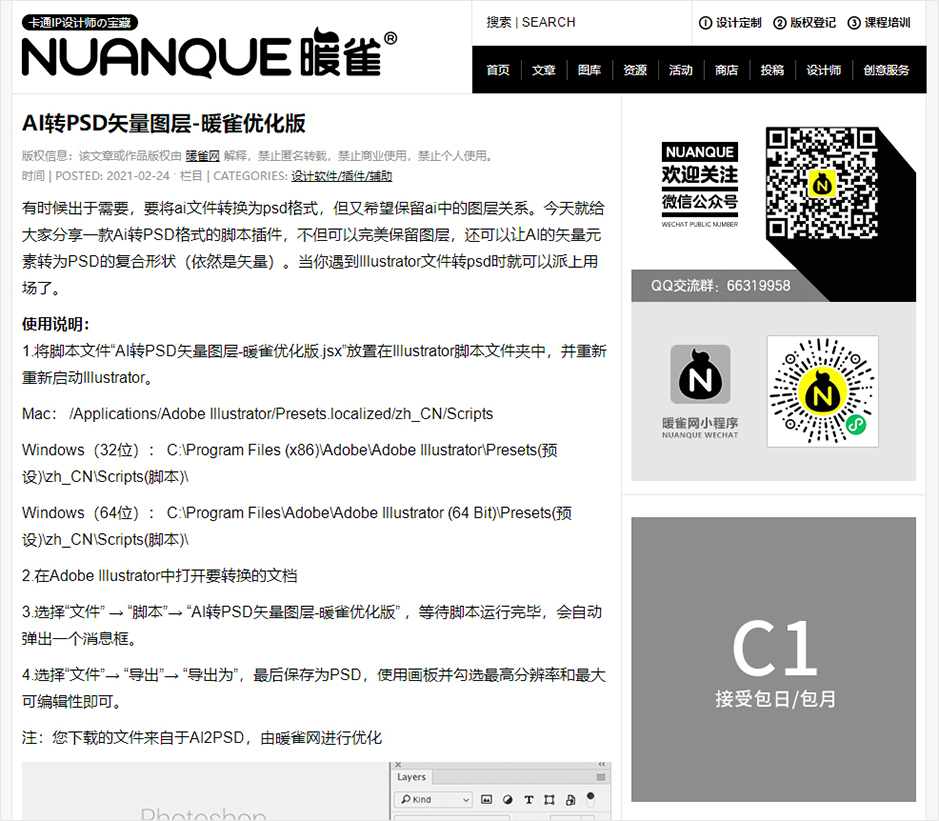Viewport: 939px width, 821px height.
Task: Open the 设计软件/插件/辅助 category link
Action: (341, 176)
